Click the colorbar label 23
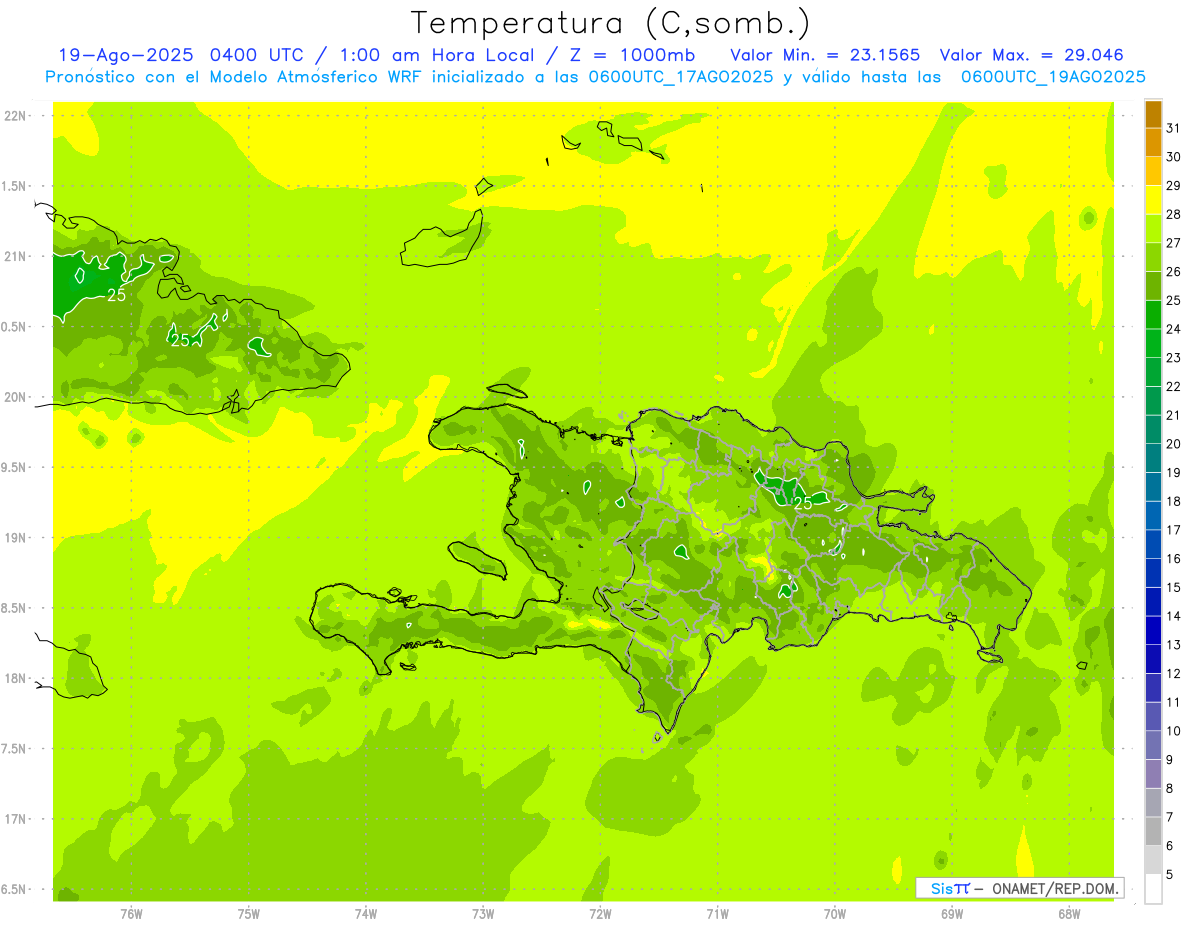Viewport: 1200px width, 927px height. click(1174, 358)
